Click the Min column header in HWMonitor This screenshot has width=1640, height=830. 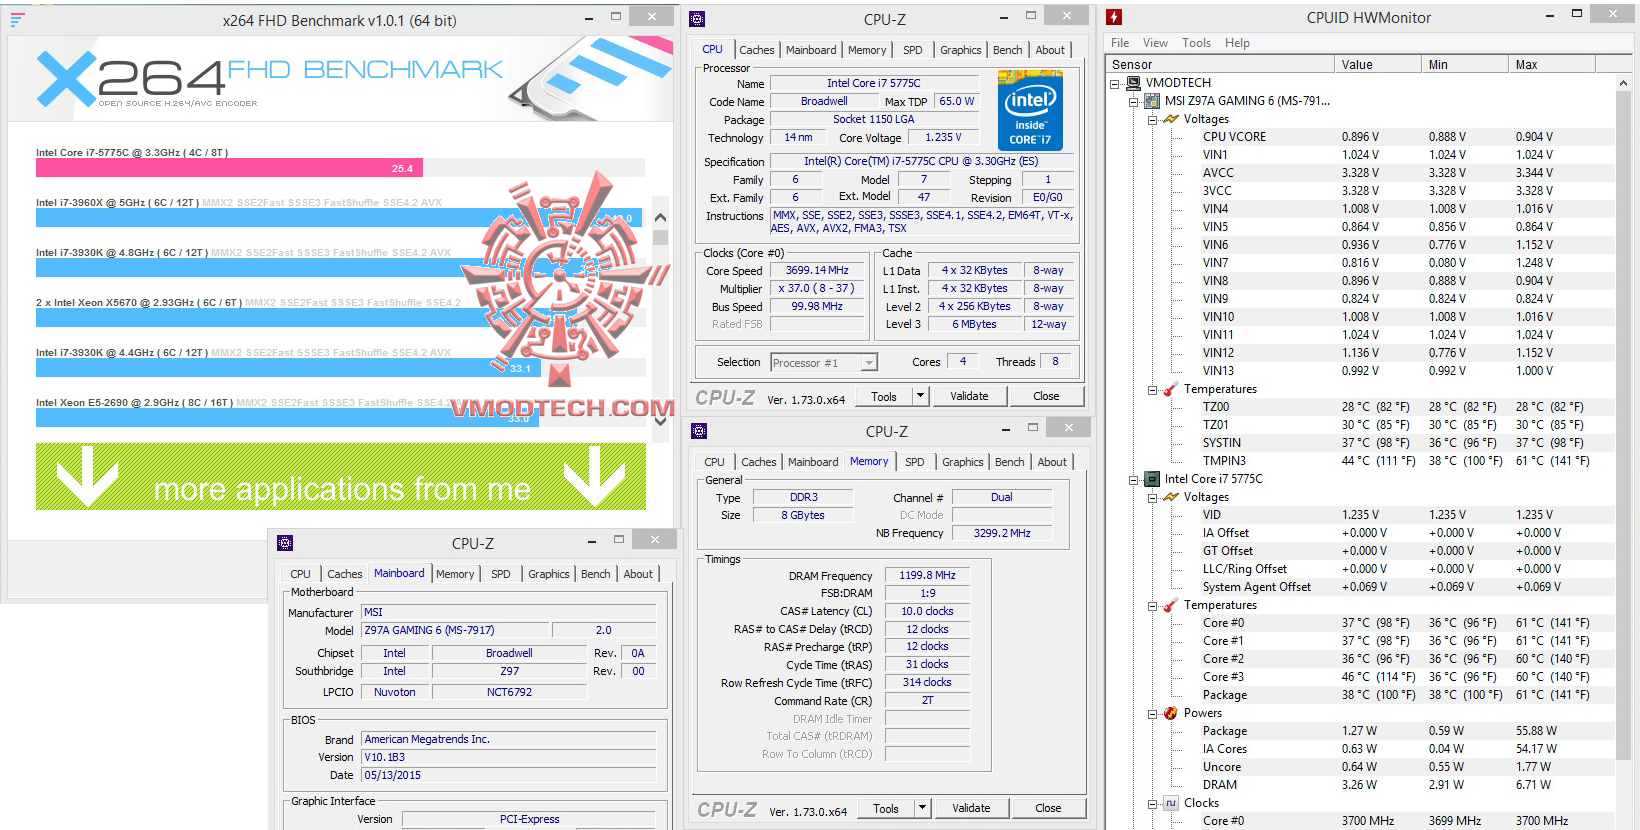click(1465, 64)
